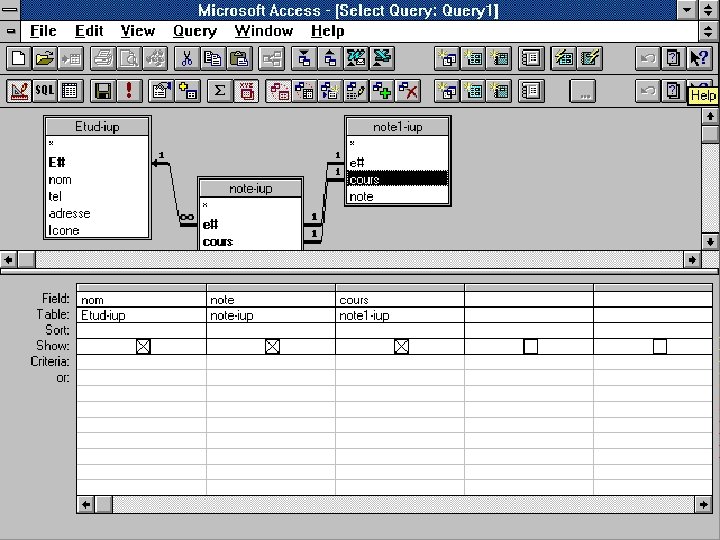
Task: Open Database Window icon in lower toolbar
Action: pos(531,90)
